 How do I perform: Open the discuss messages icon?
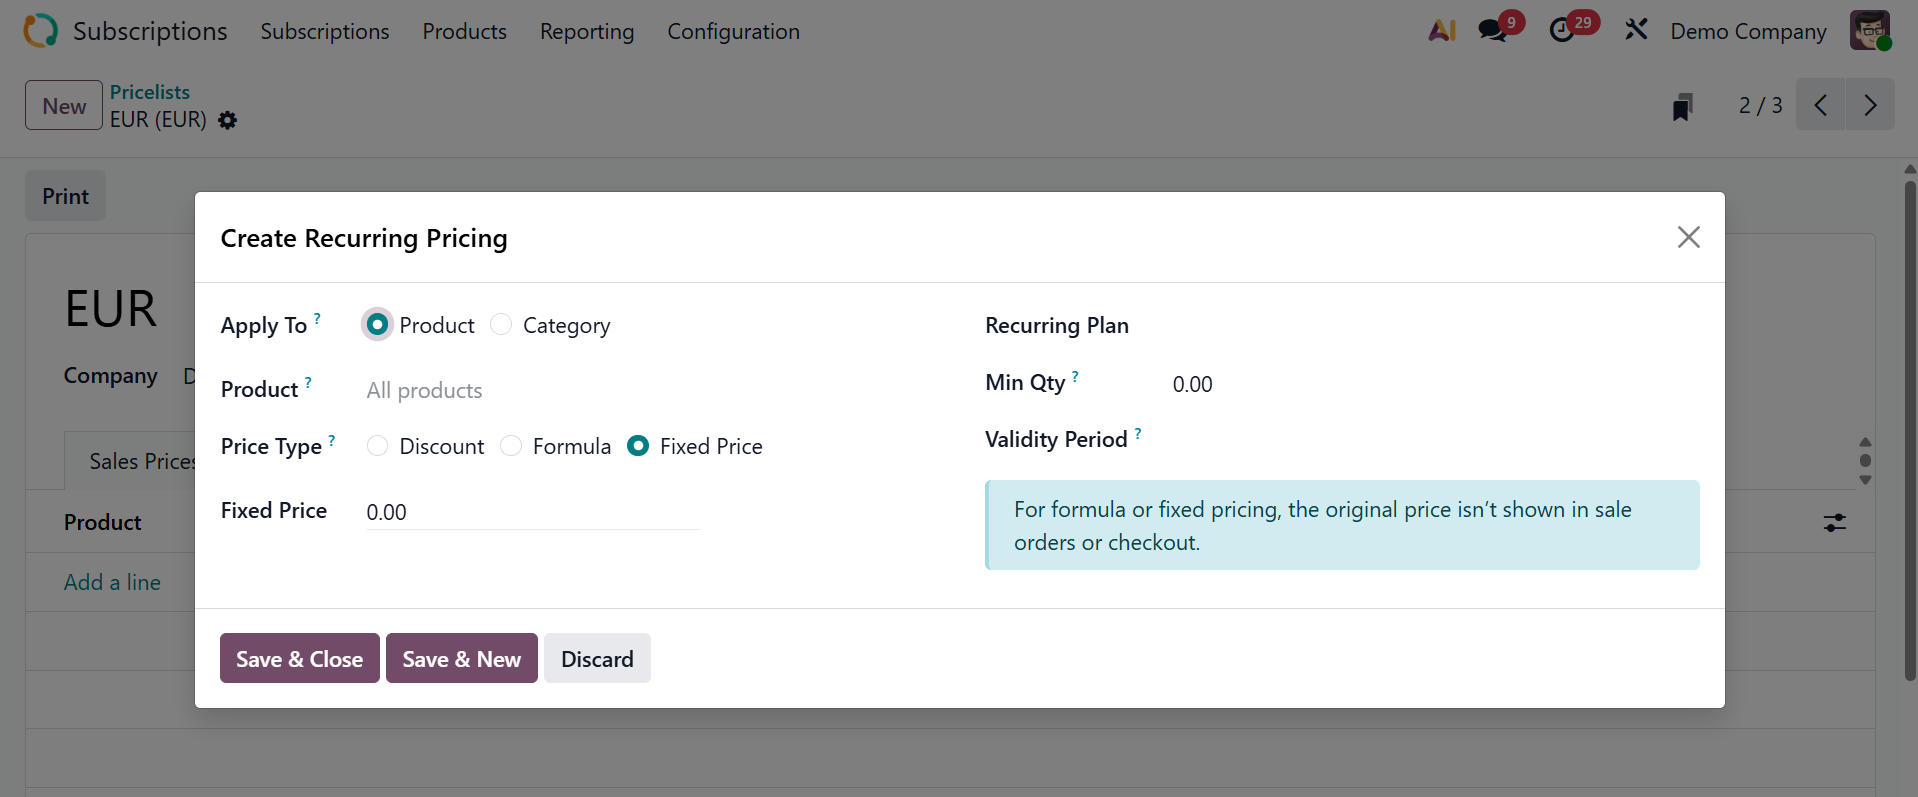coord(1493,31)
